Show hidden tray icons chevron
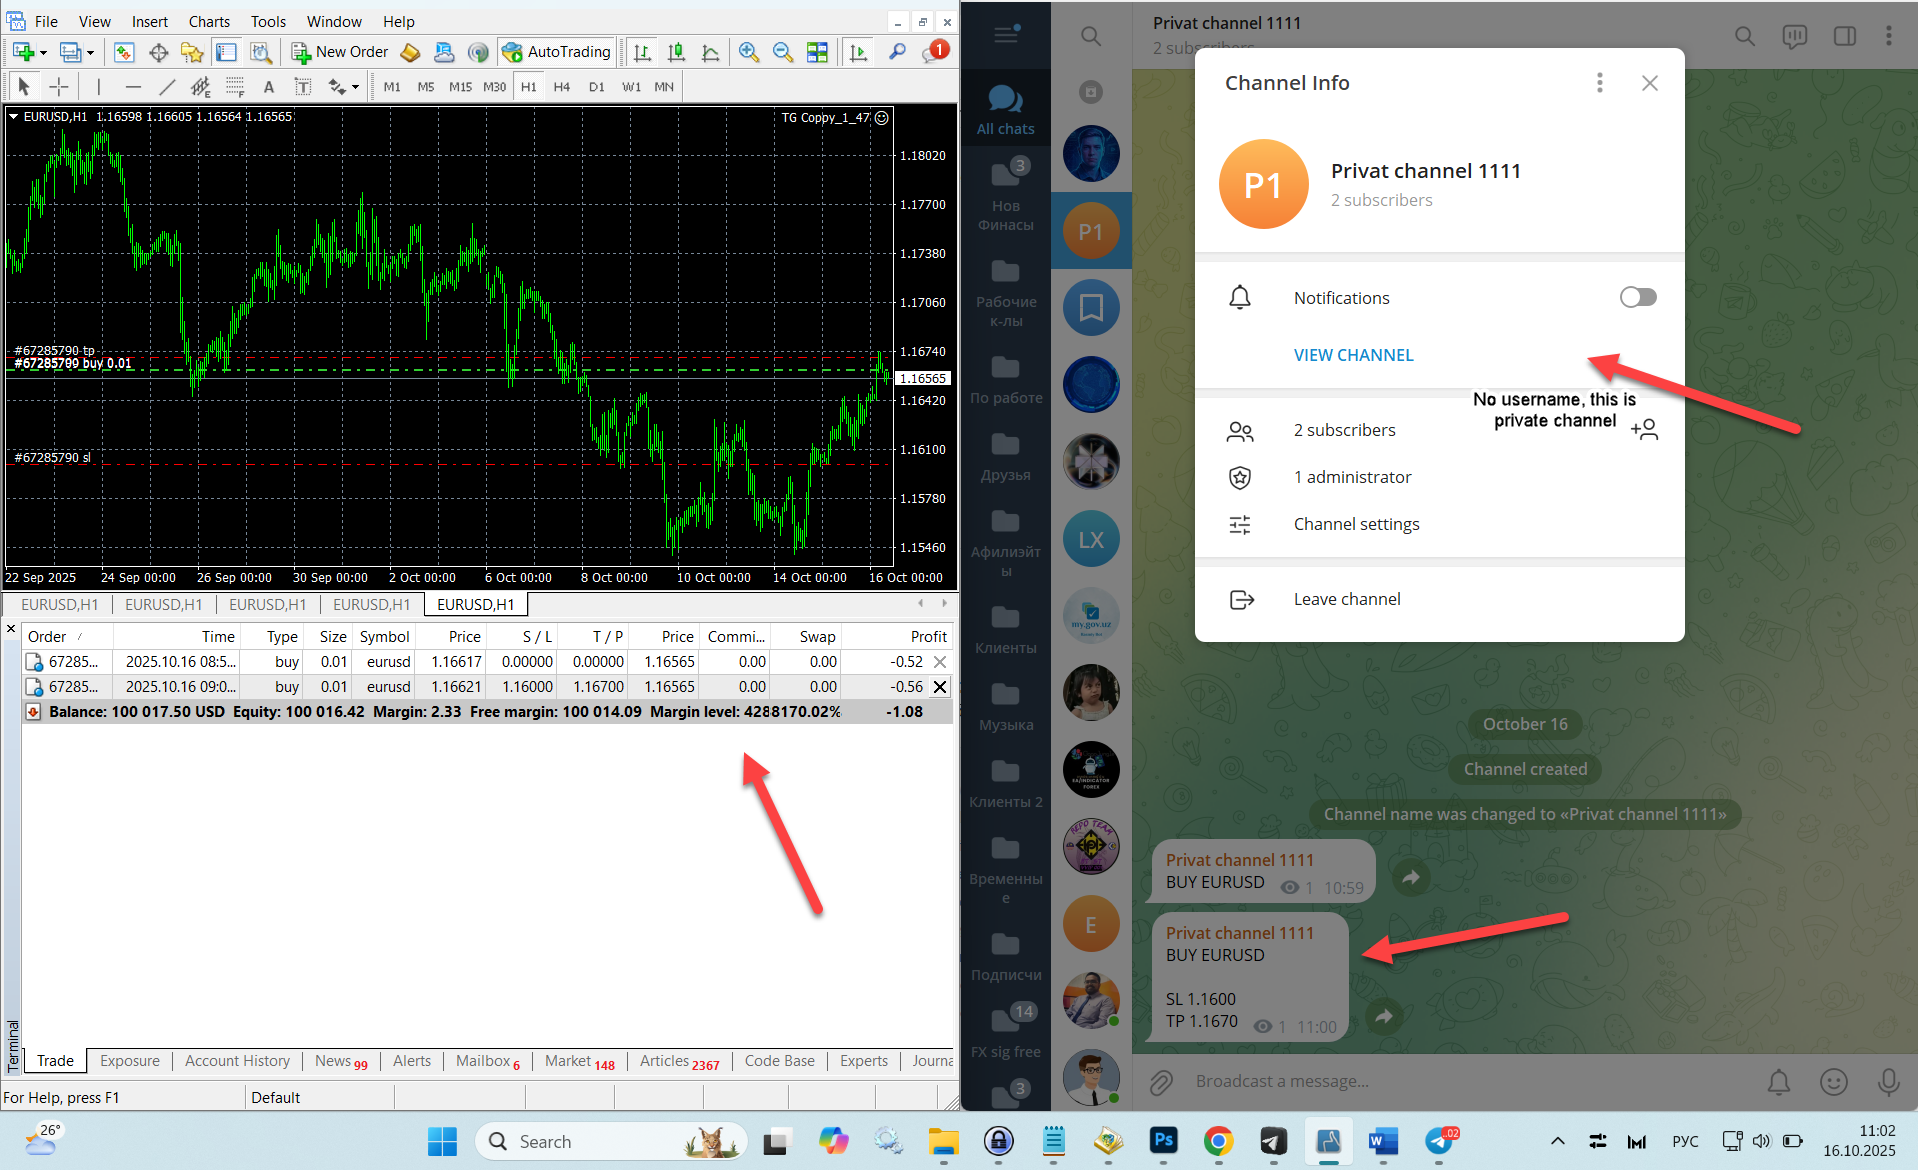The image size is (1918, 1170). 1557,1141
